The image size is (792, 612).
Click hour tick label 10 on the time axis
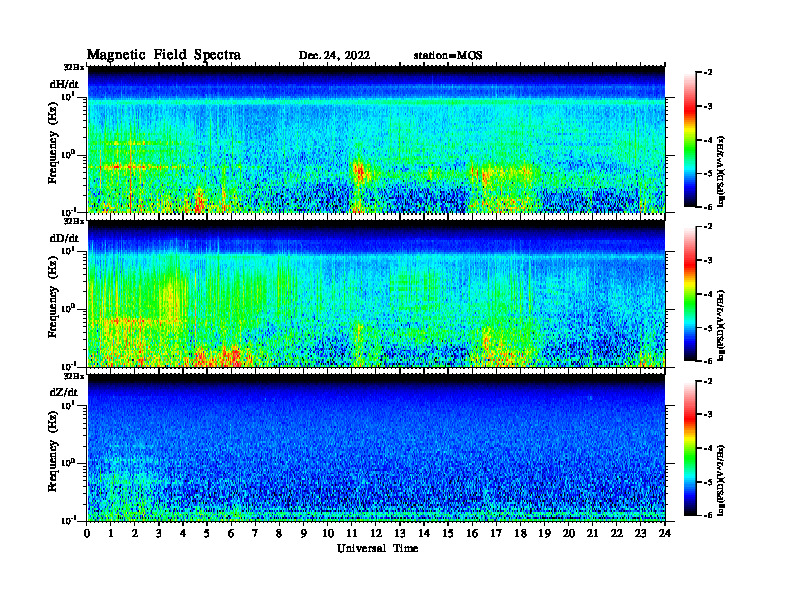[328, 534]
